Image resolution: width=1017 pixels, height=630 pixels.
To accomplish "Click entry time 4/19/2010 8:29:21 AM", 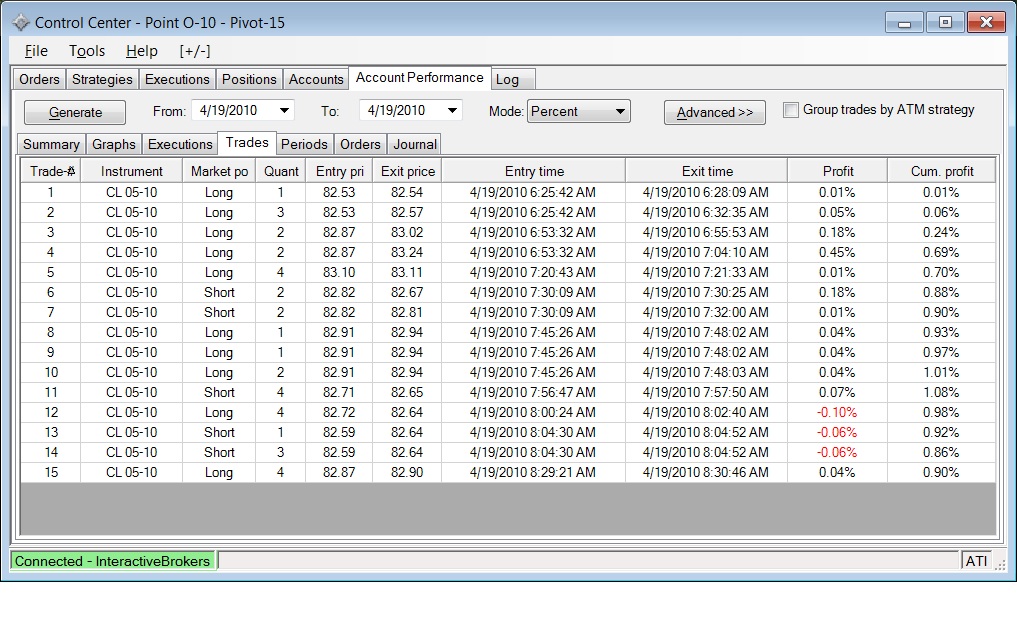I will (532, 472).
